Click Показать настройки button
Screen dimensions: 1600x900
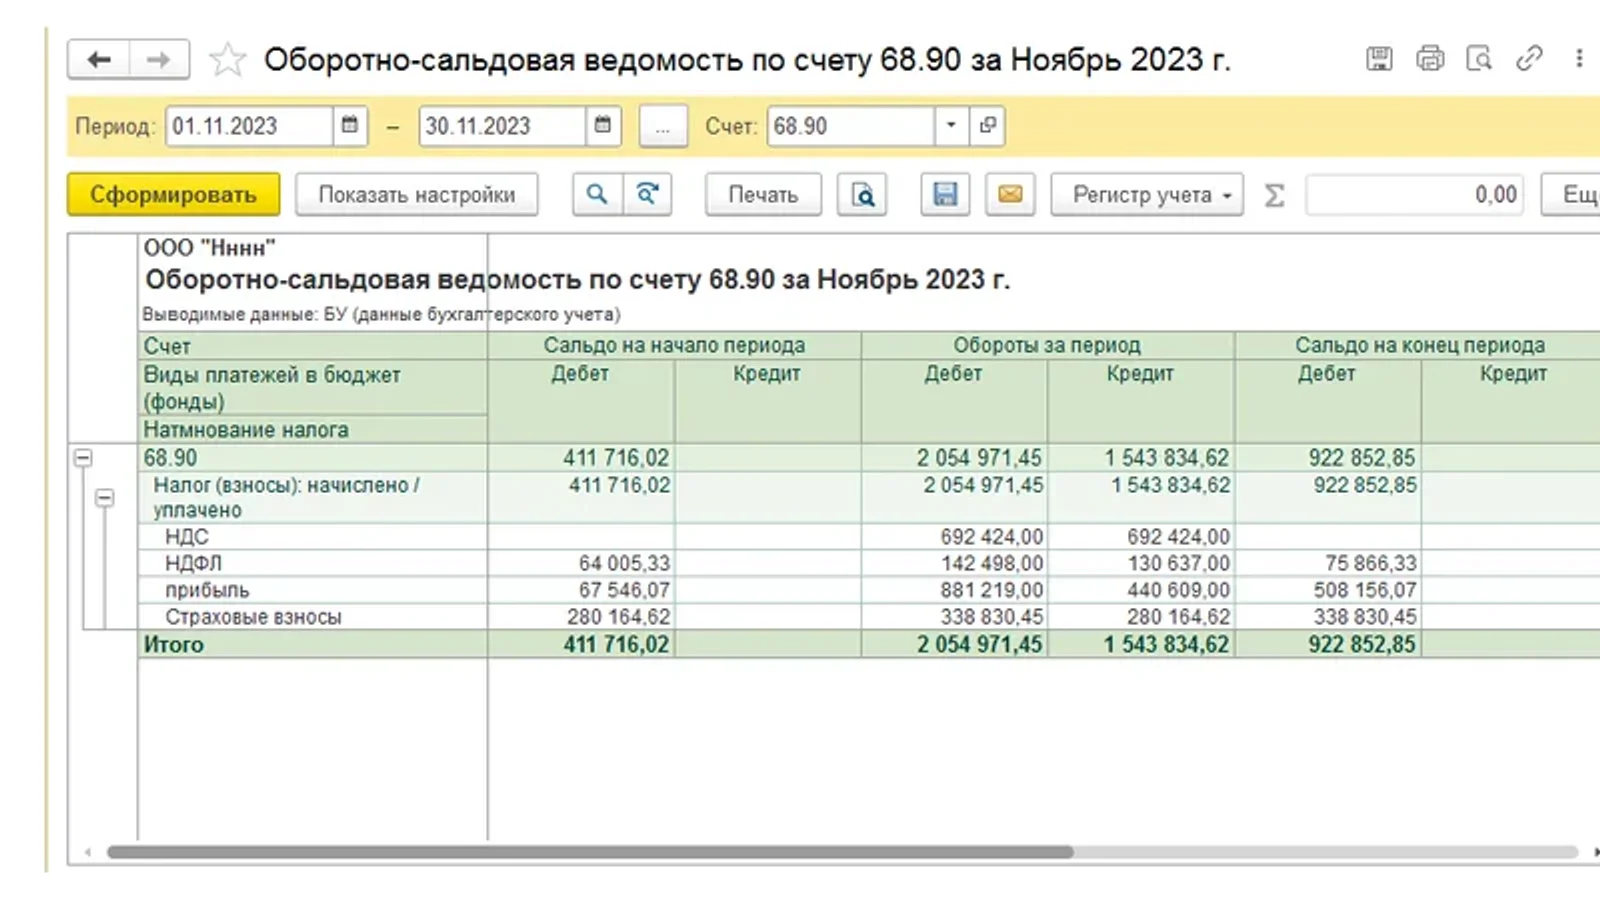coord(416,194)
